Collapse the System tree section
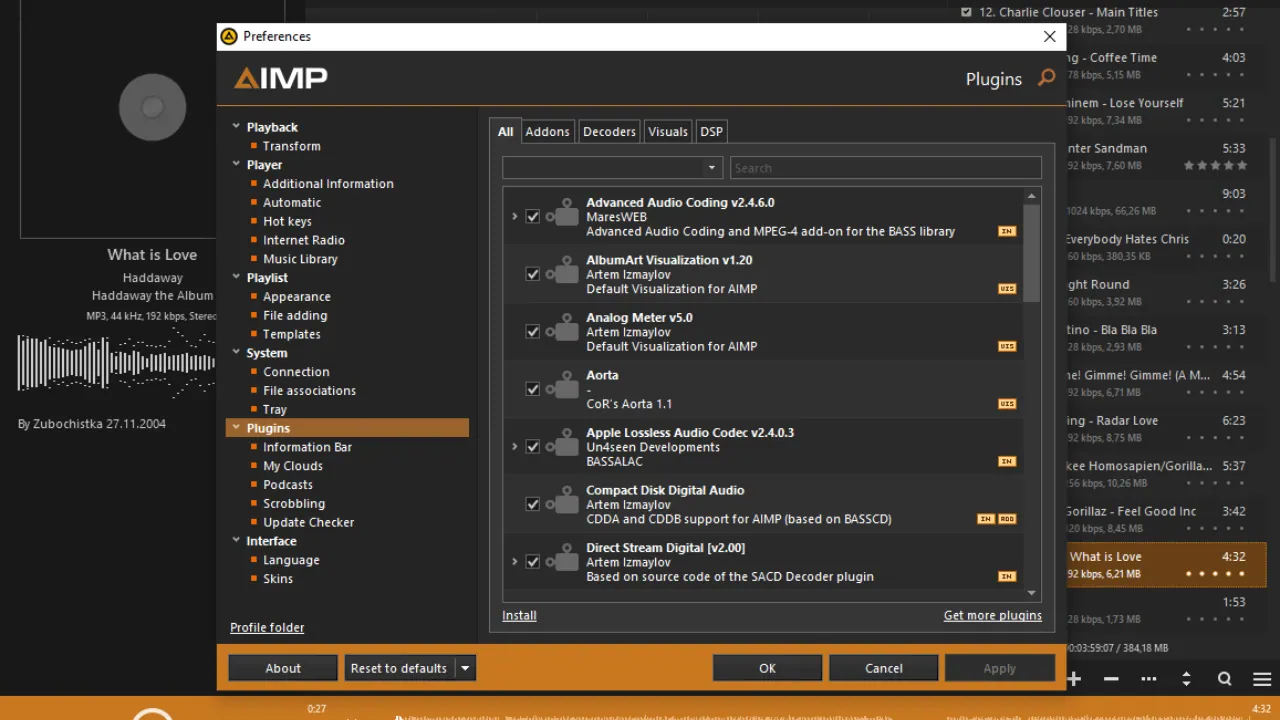1280x720 pixels. (236, 353)
